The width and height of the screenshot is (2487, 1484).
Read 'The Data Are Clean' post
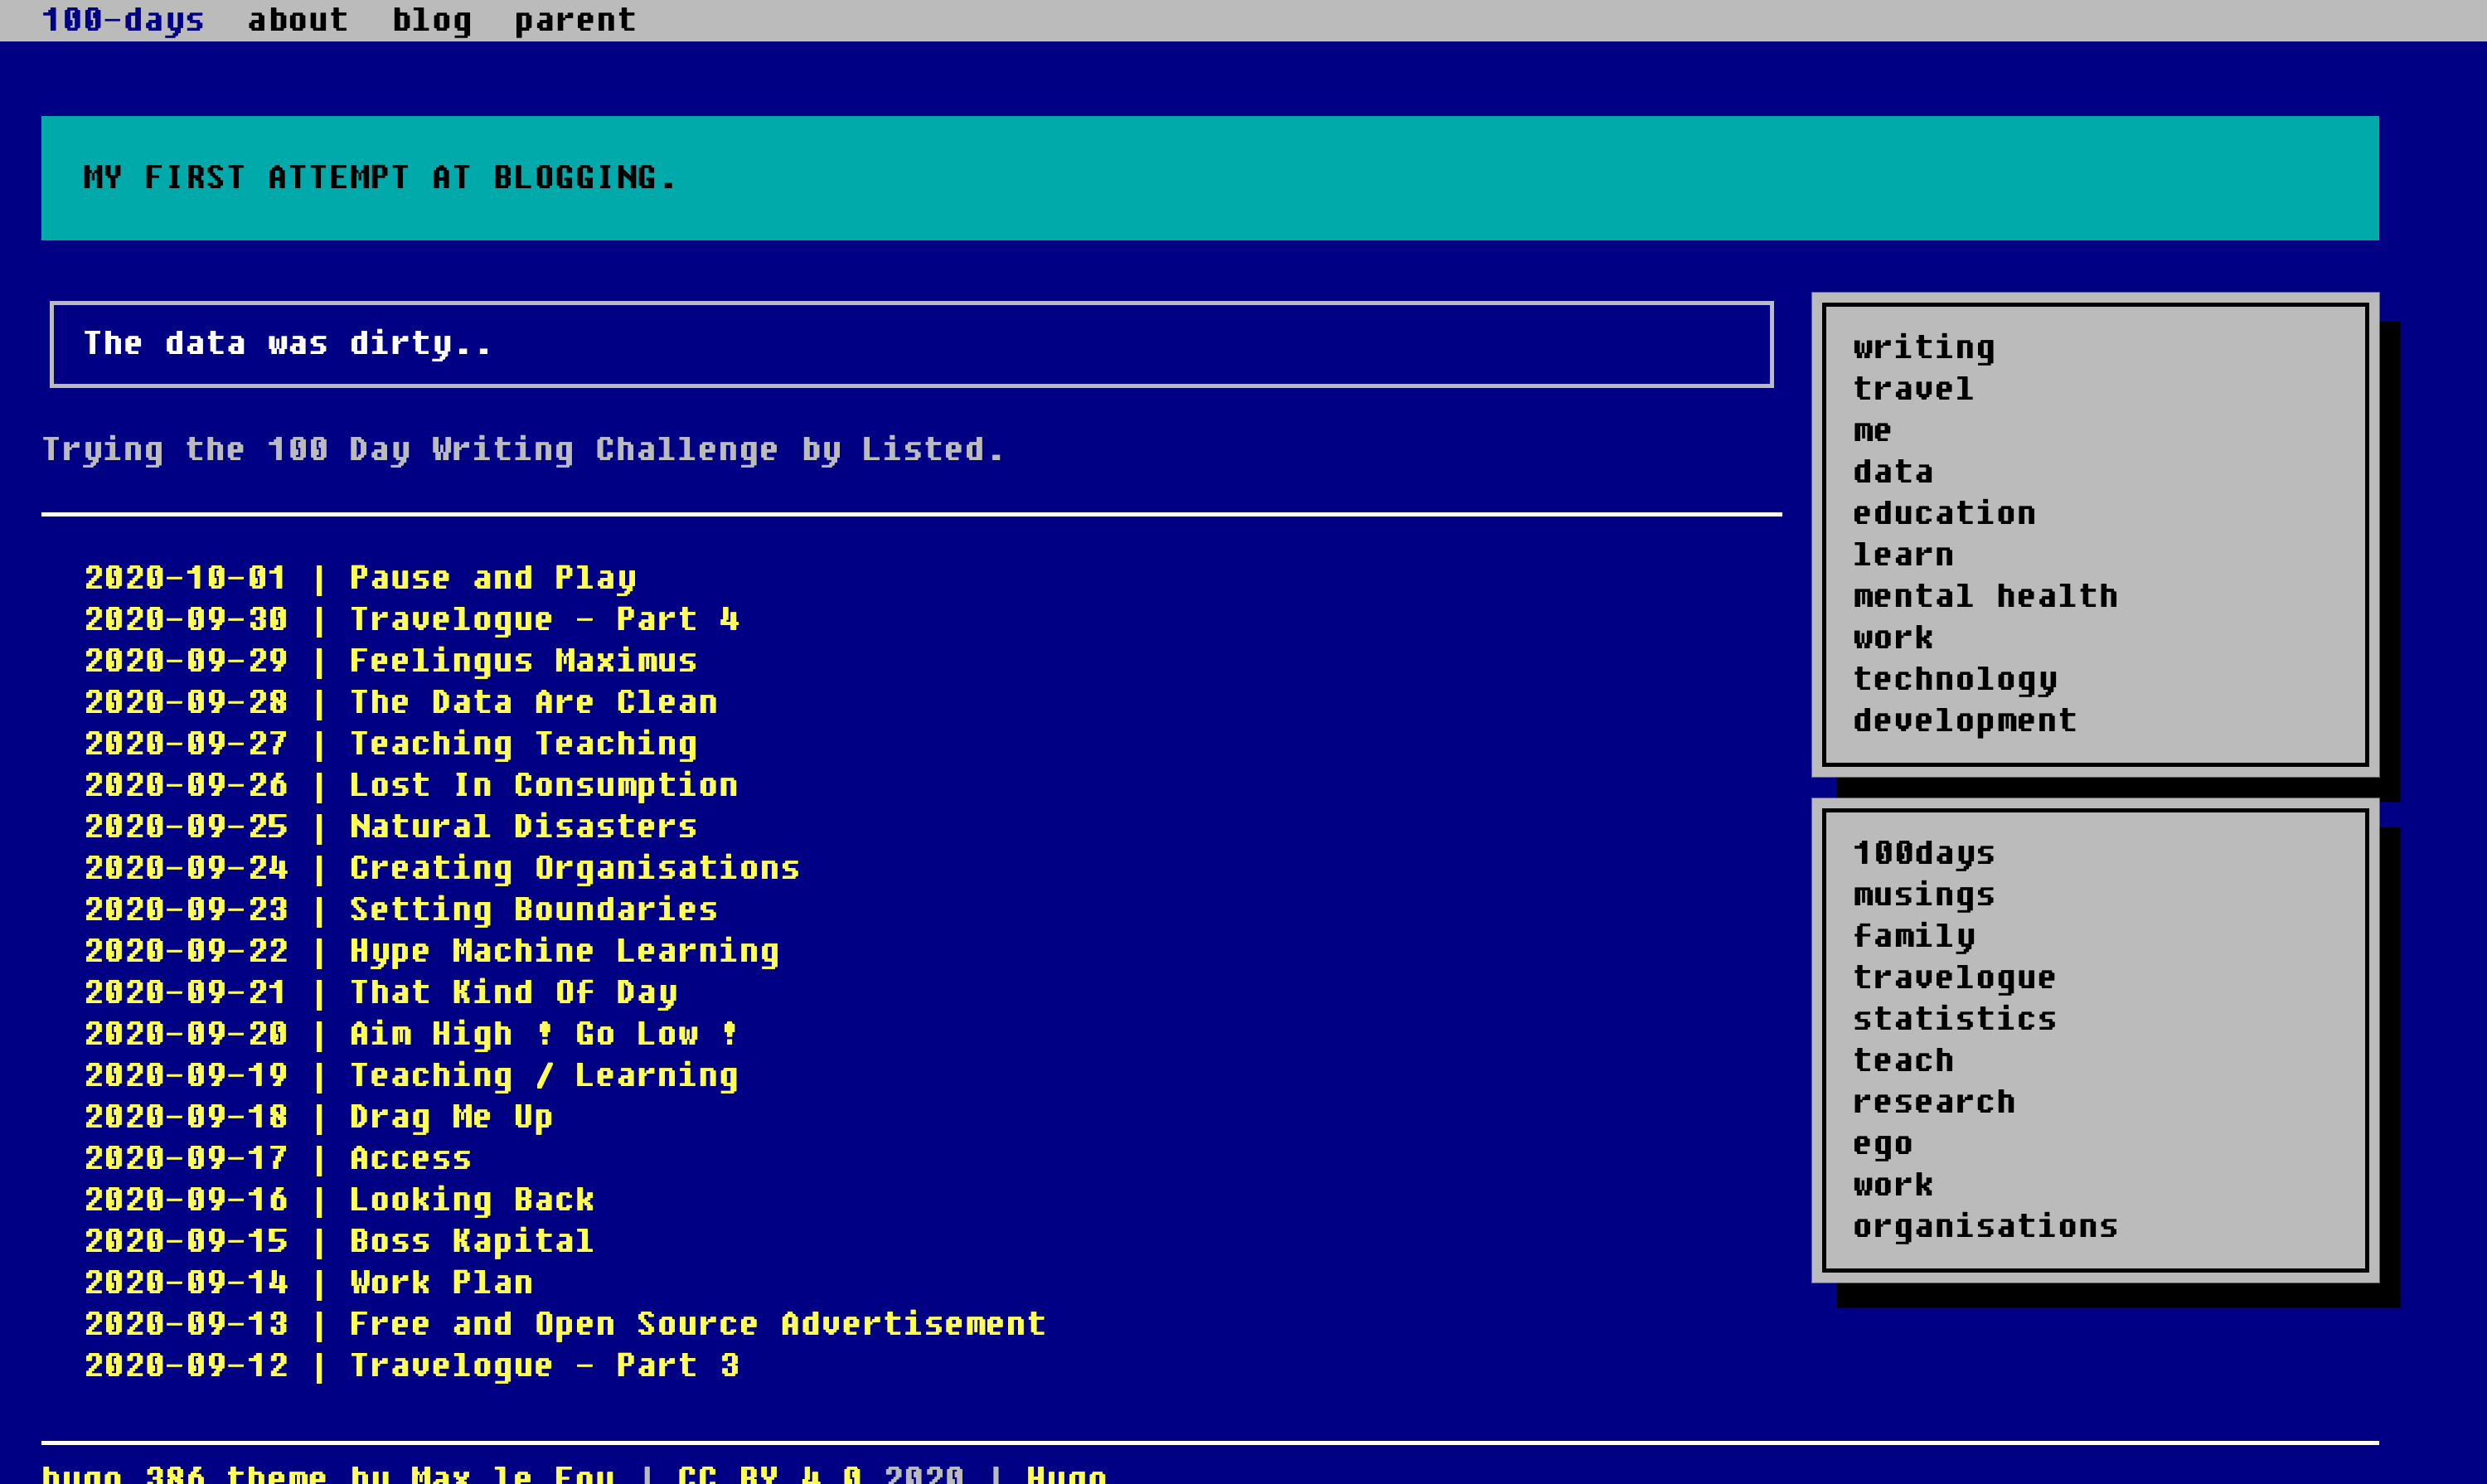click(x=533, y=702)
